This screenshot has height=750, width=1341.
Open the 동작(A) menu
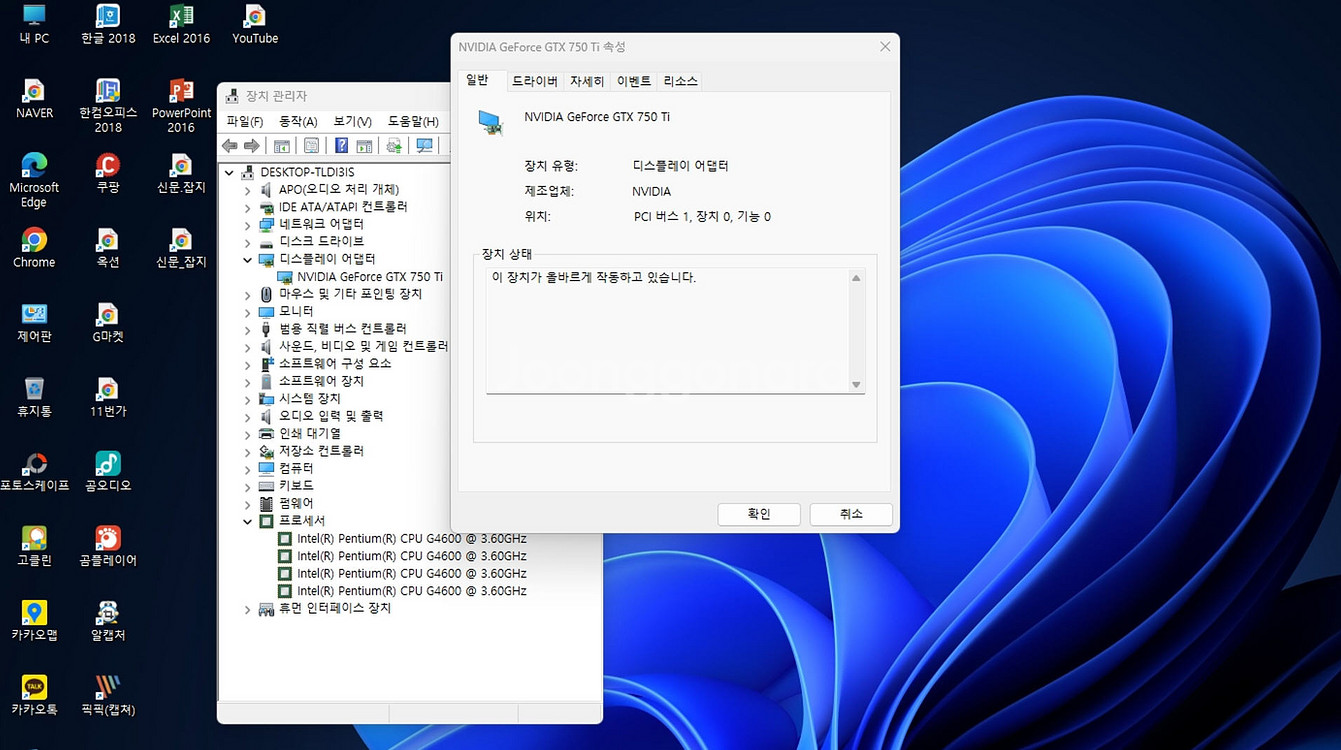[x=299, y=120]
